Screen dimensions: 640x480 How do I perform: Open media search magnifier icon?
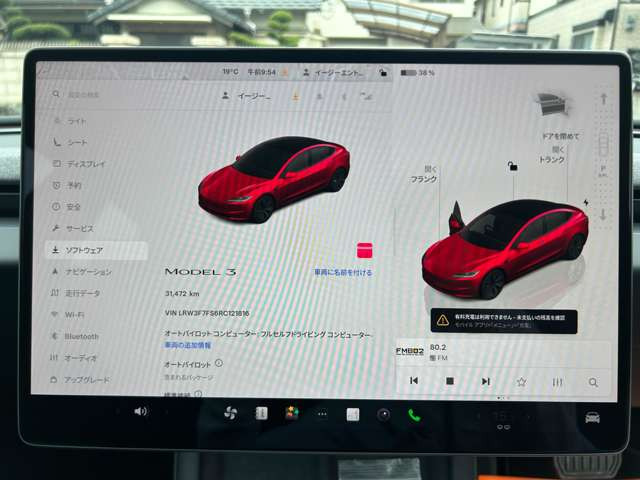click(593, 382)
